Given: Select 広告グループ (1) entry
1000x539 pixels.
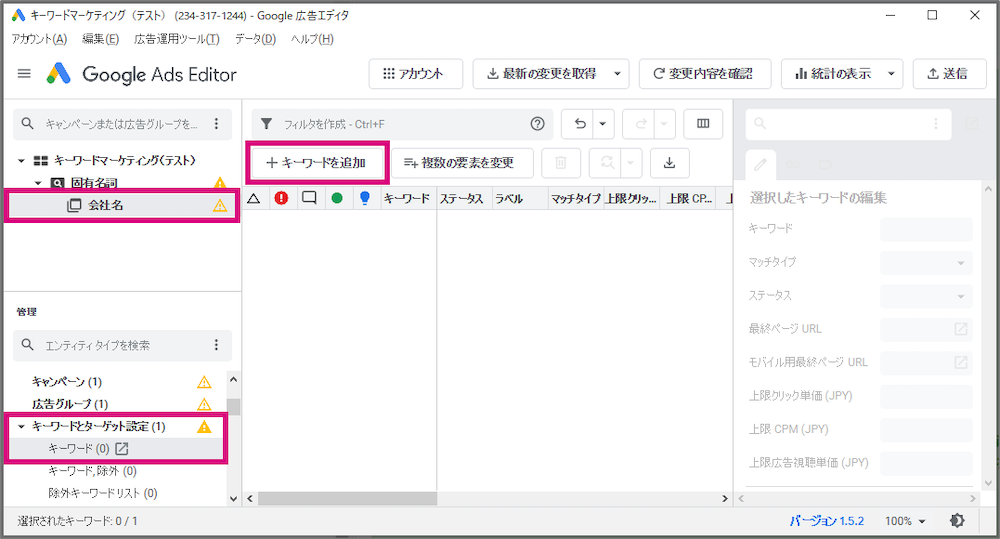Looking at the screenshot, I should tap(70, 404).
